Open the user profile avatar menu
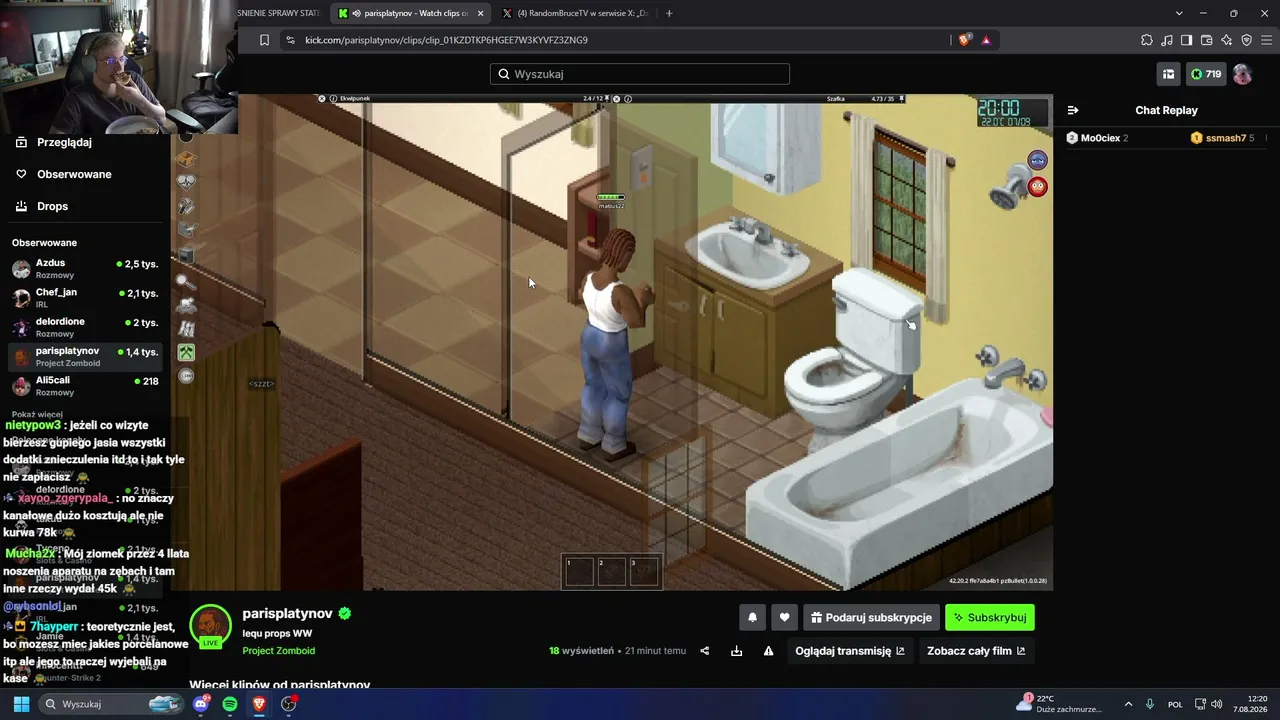This screenshot has width=1280, height=720. coord(1243,74)
